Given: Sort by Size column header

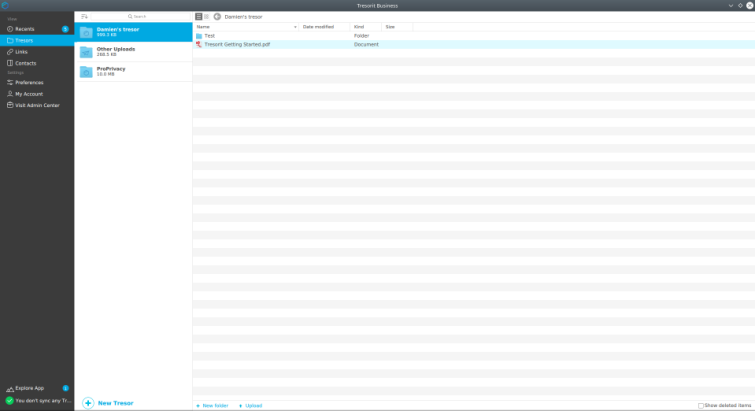Looking at the screenshot, I should click(397, 27).
